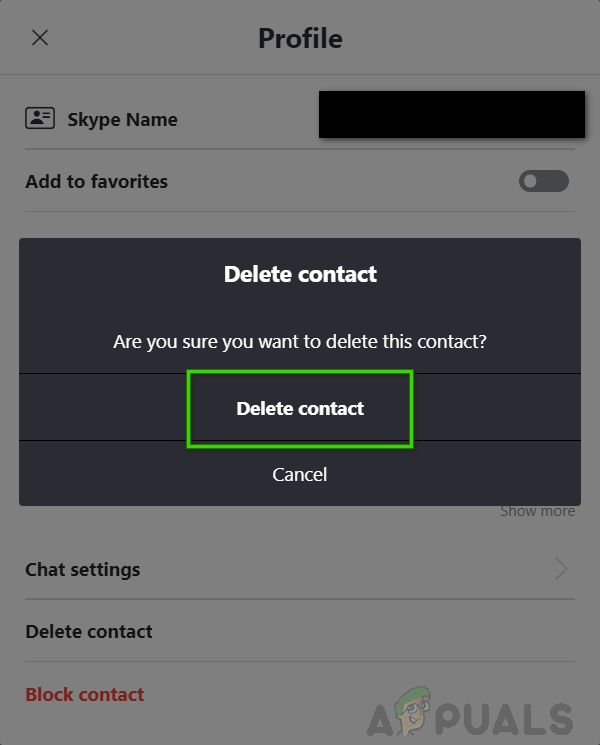Select Delete contact in the profile list
Screen dimensions: 600x745
click(89, 632)
